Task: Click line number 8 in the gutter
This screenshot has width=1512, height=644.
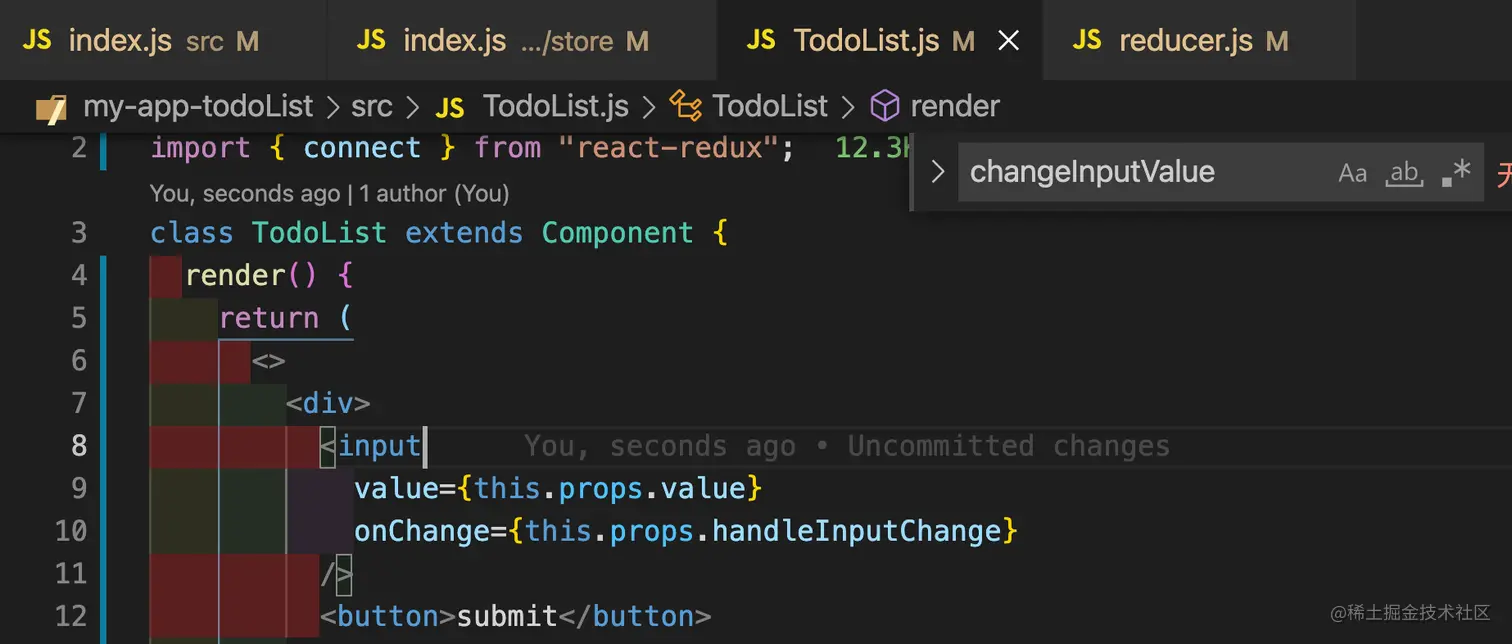Action: tap(80, 445)
